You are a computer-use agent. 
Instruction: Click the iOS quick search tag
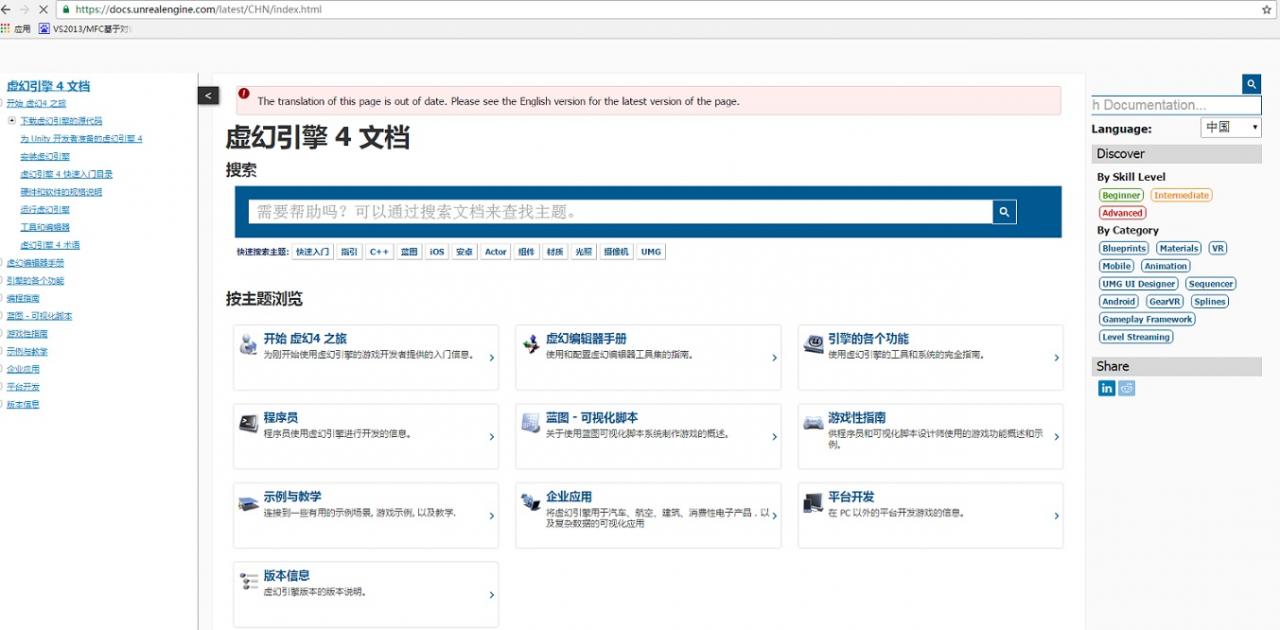tap(437, 252)
